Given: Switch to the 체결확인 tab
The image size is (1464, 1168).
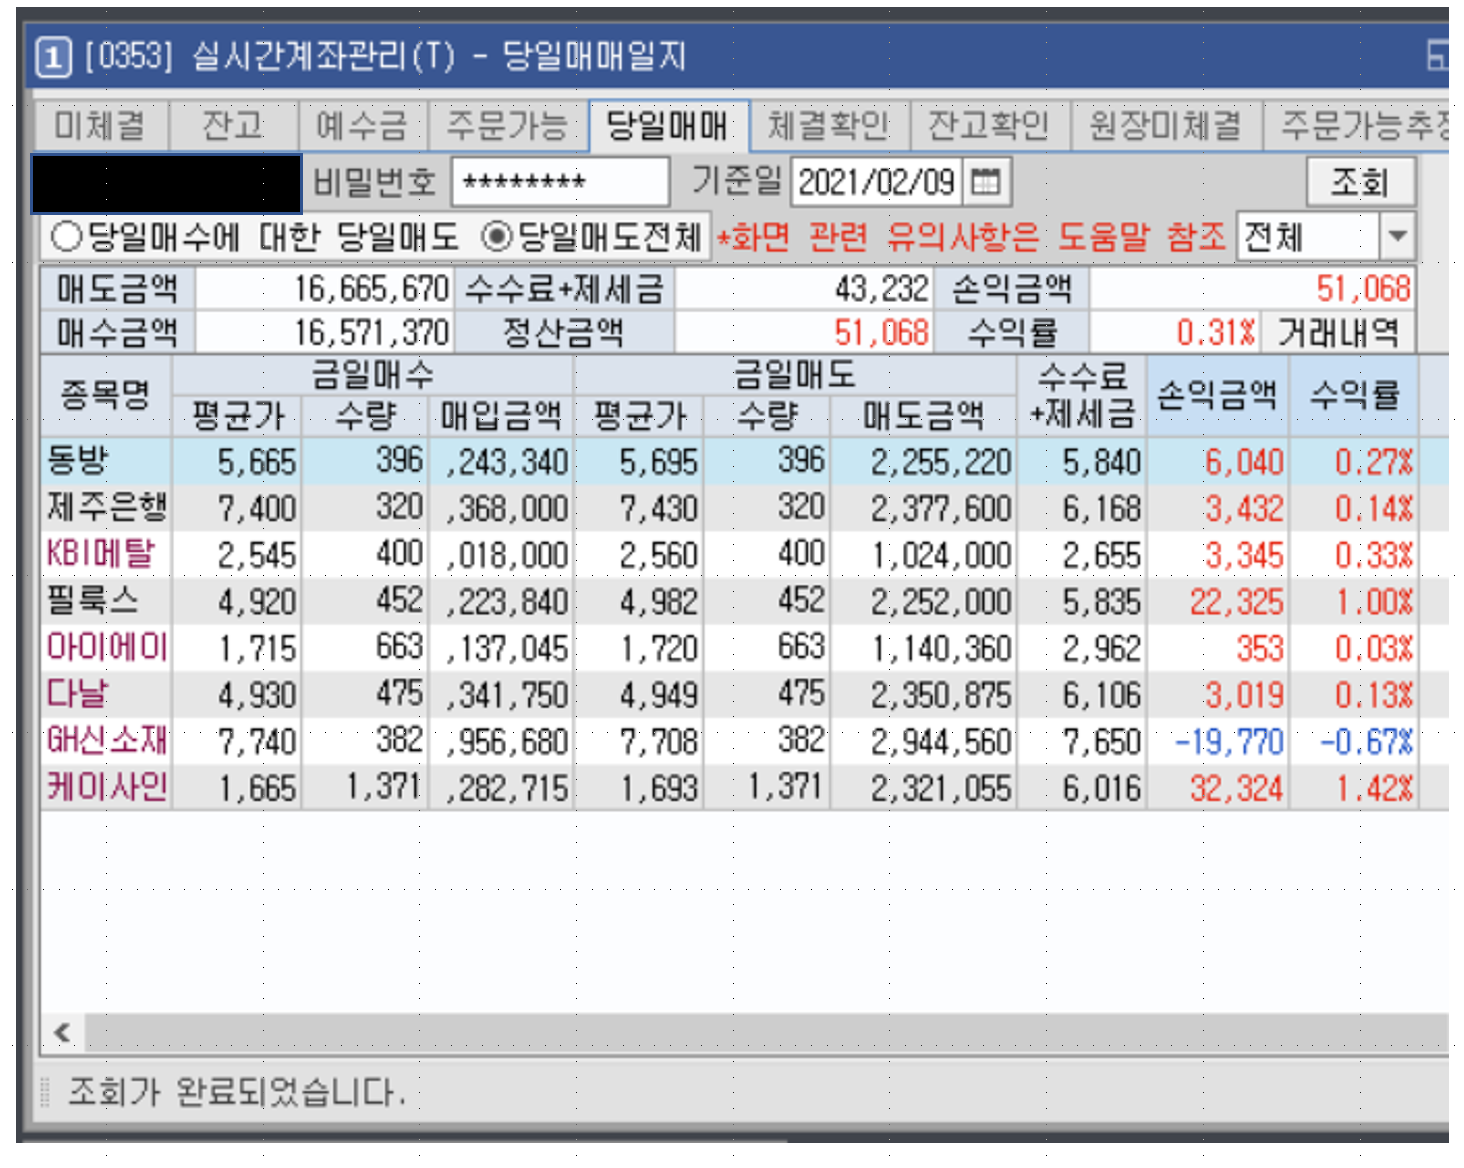Looking at the screenshot, I should point(829,126).
